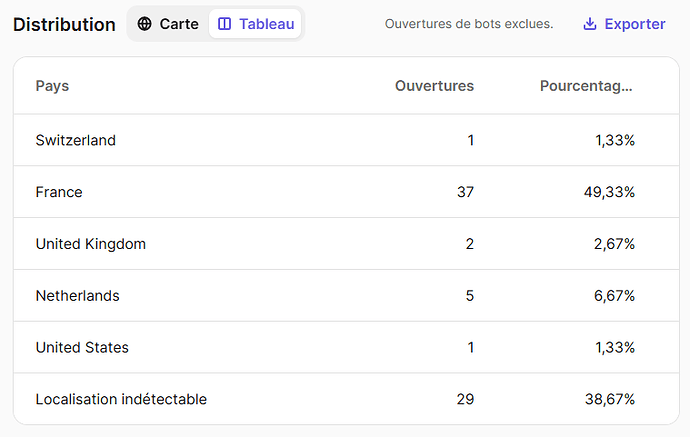Click the 38,67% percentage cell
This screenshot has height=437, width=690.
point(609,400)
